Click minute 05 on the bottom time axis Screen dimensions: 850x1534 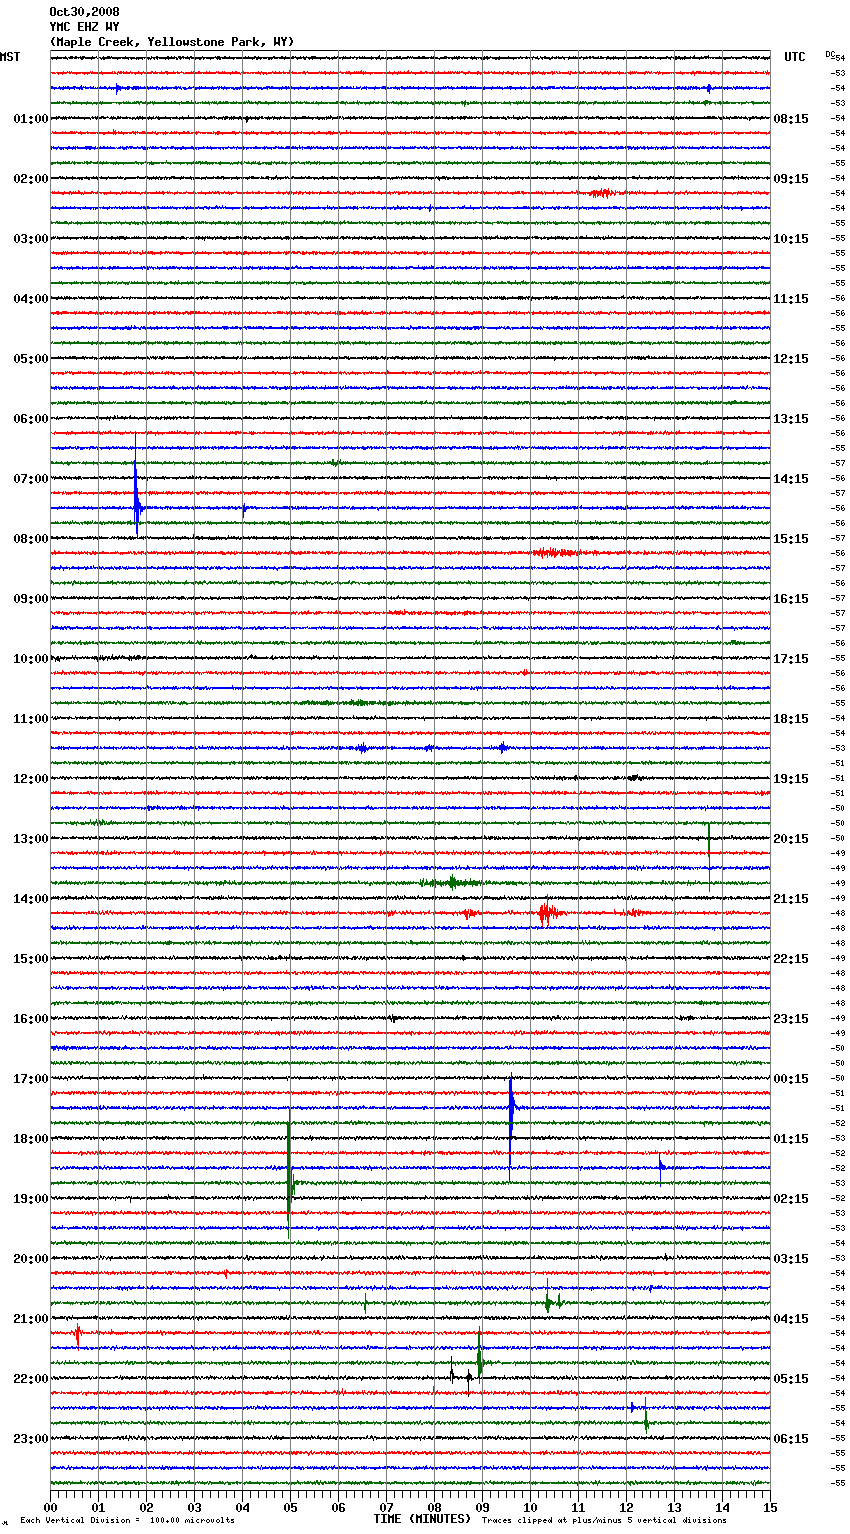[290, 1507]
